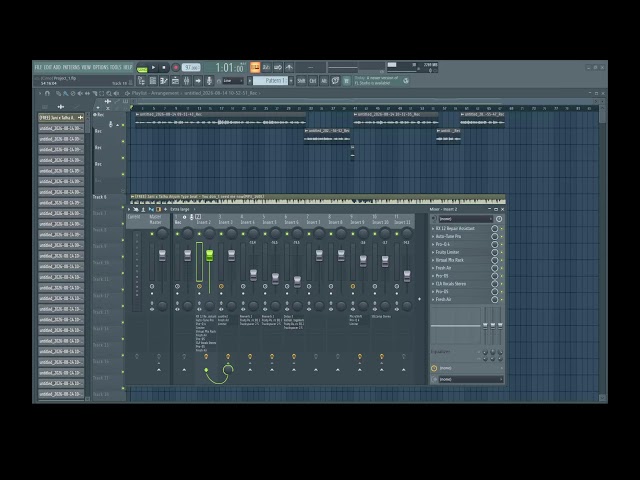
Task: Click the Stop button in transport
Action: [x=164, y=67]
